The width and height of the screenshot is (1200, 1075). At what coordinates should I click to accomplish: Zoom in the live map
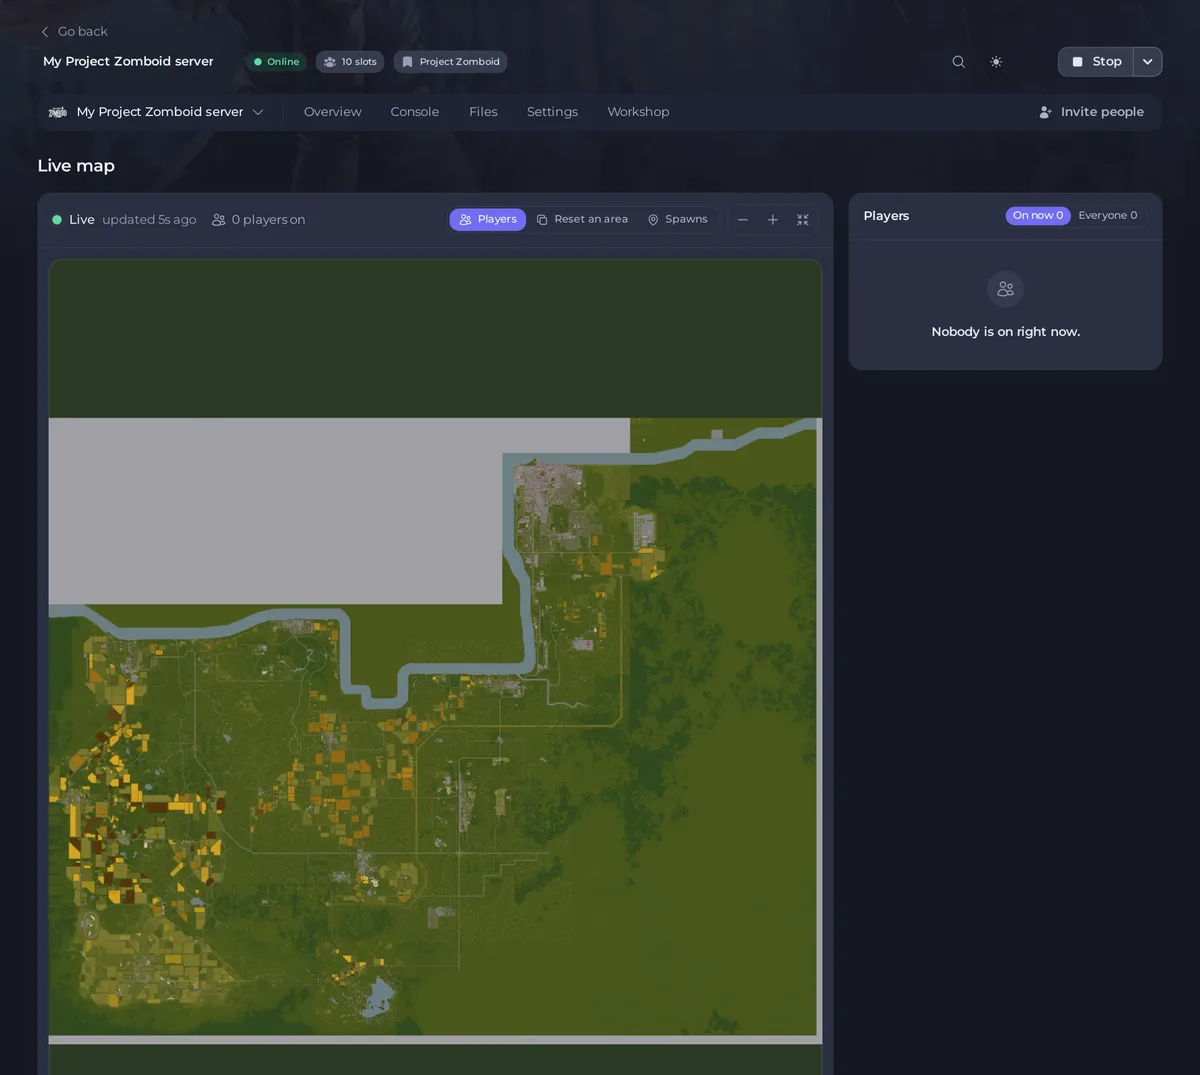coord(773,220)
